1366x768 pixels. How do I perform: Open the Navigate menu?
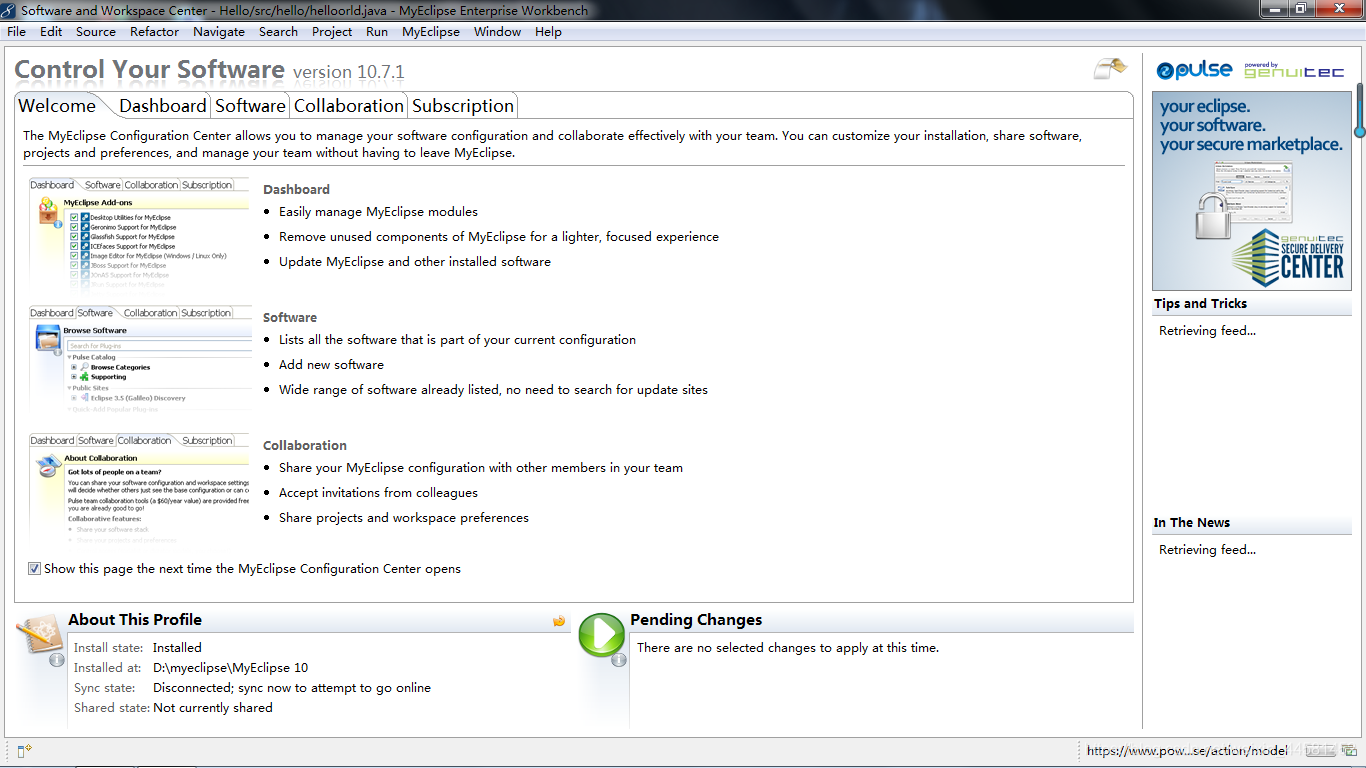point(219,31)
